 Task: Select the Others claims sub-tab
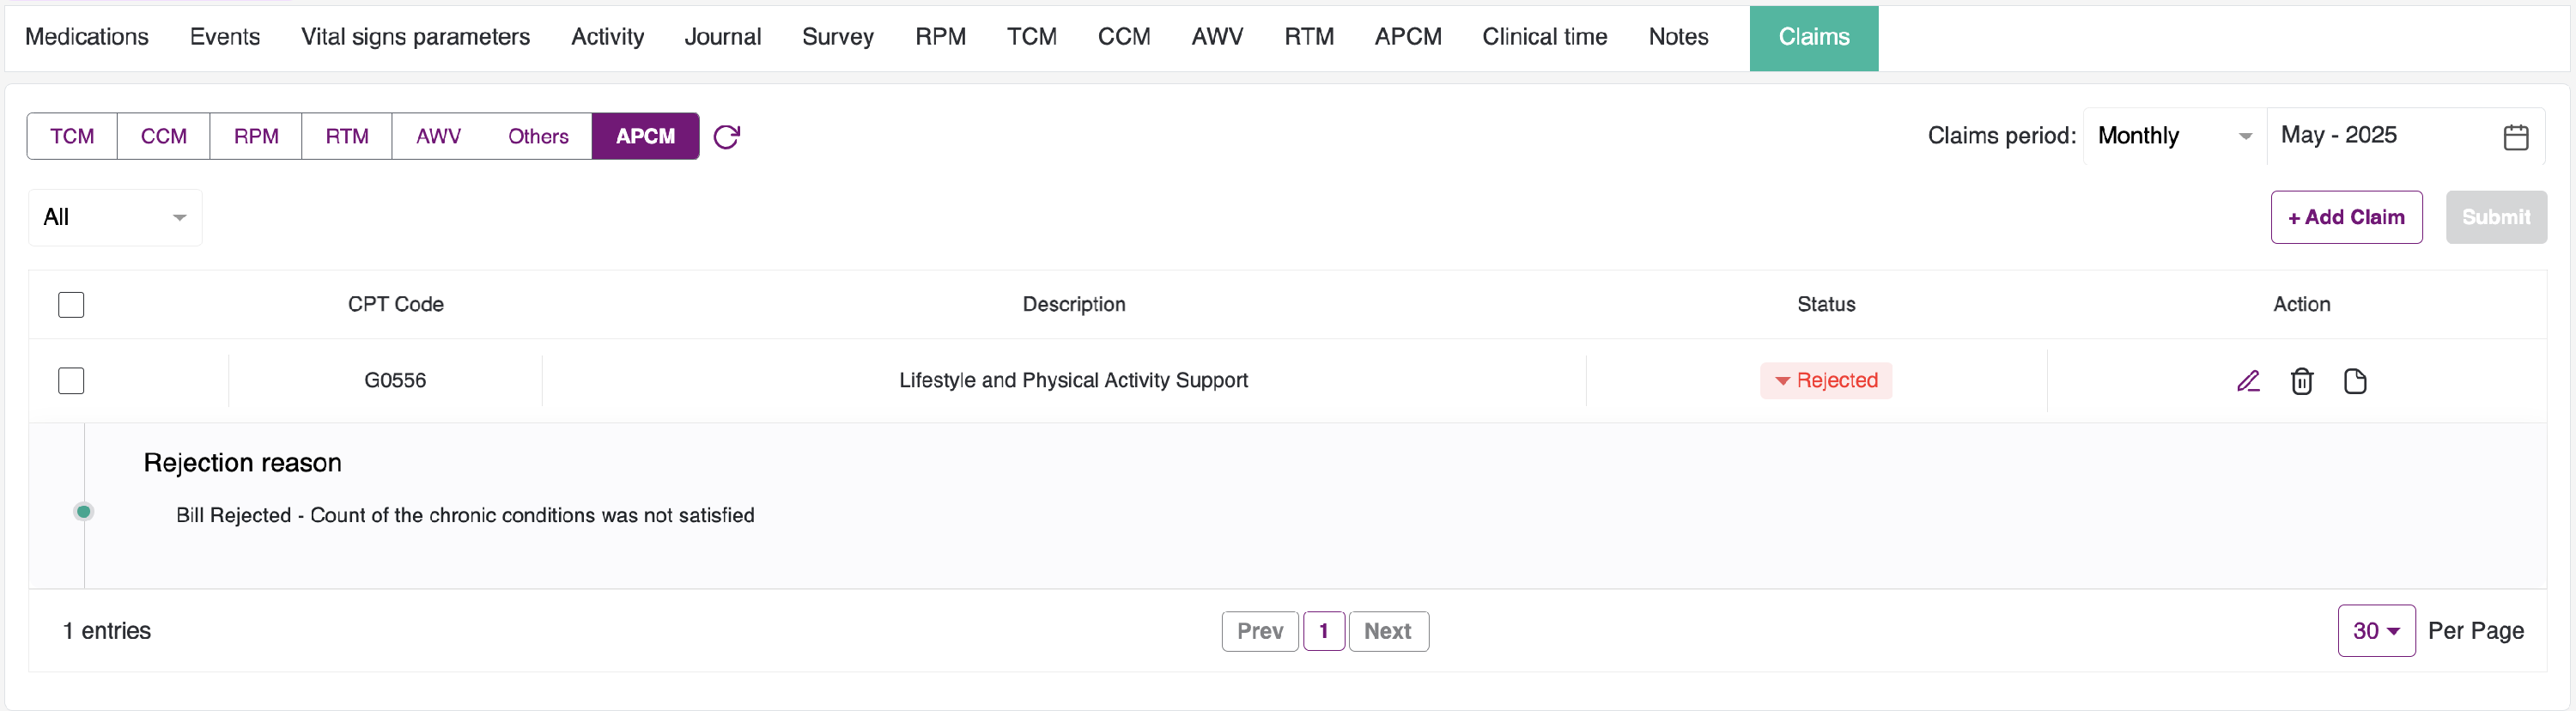tap(538, 136)
